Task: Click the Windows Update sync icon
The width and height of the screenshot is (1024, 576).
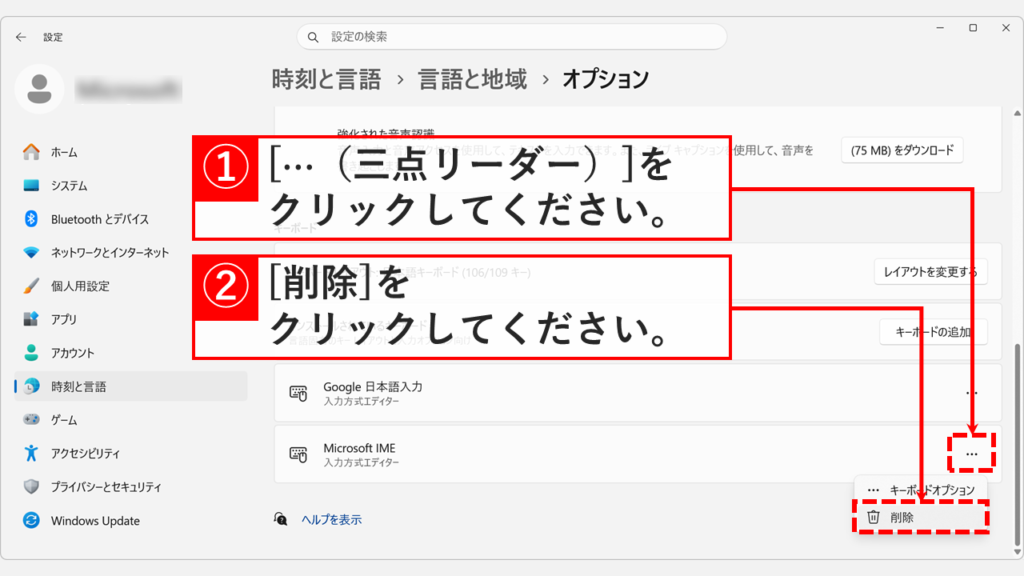Action: 31,520
